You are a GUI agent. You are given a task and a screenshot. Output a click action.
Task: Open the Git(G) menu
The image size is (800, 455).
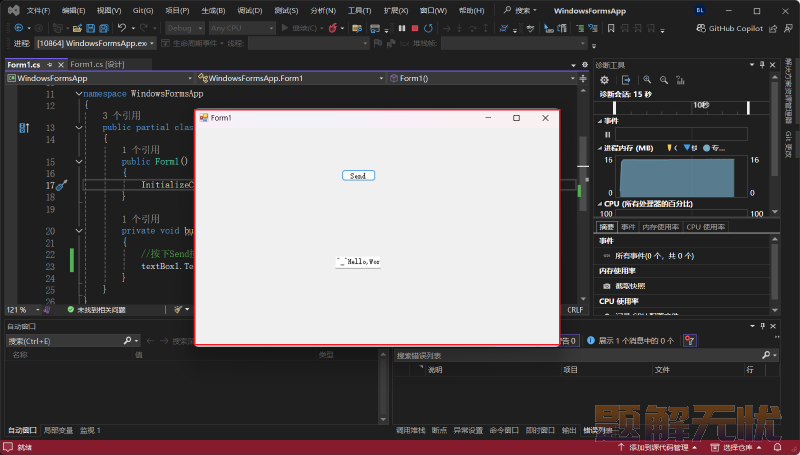pyautogui.click(x=143, y=10)
